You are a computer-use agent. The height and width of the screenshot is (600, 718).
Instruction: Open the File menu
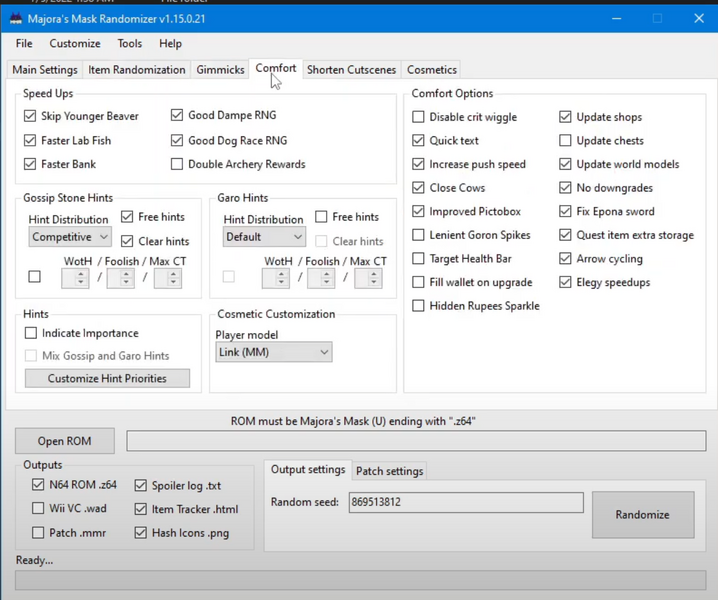click(x=24, y=44)
